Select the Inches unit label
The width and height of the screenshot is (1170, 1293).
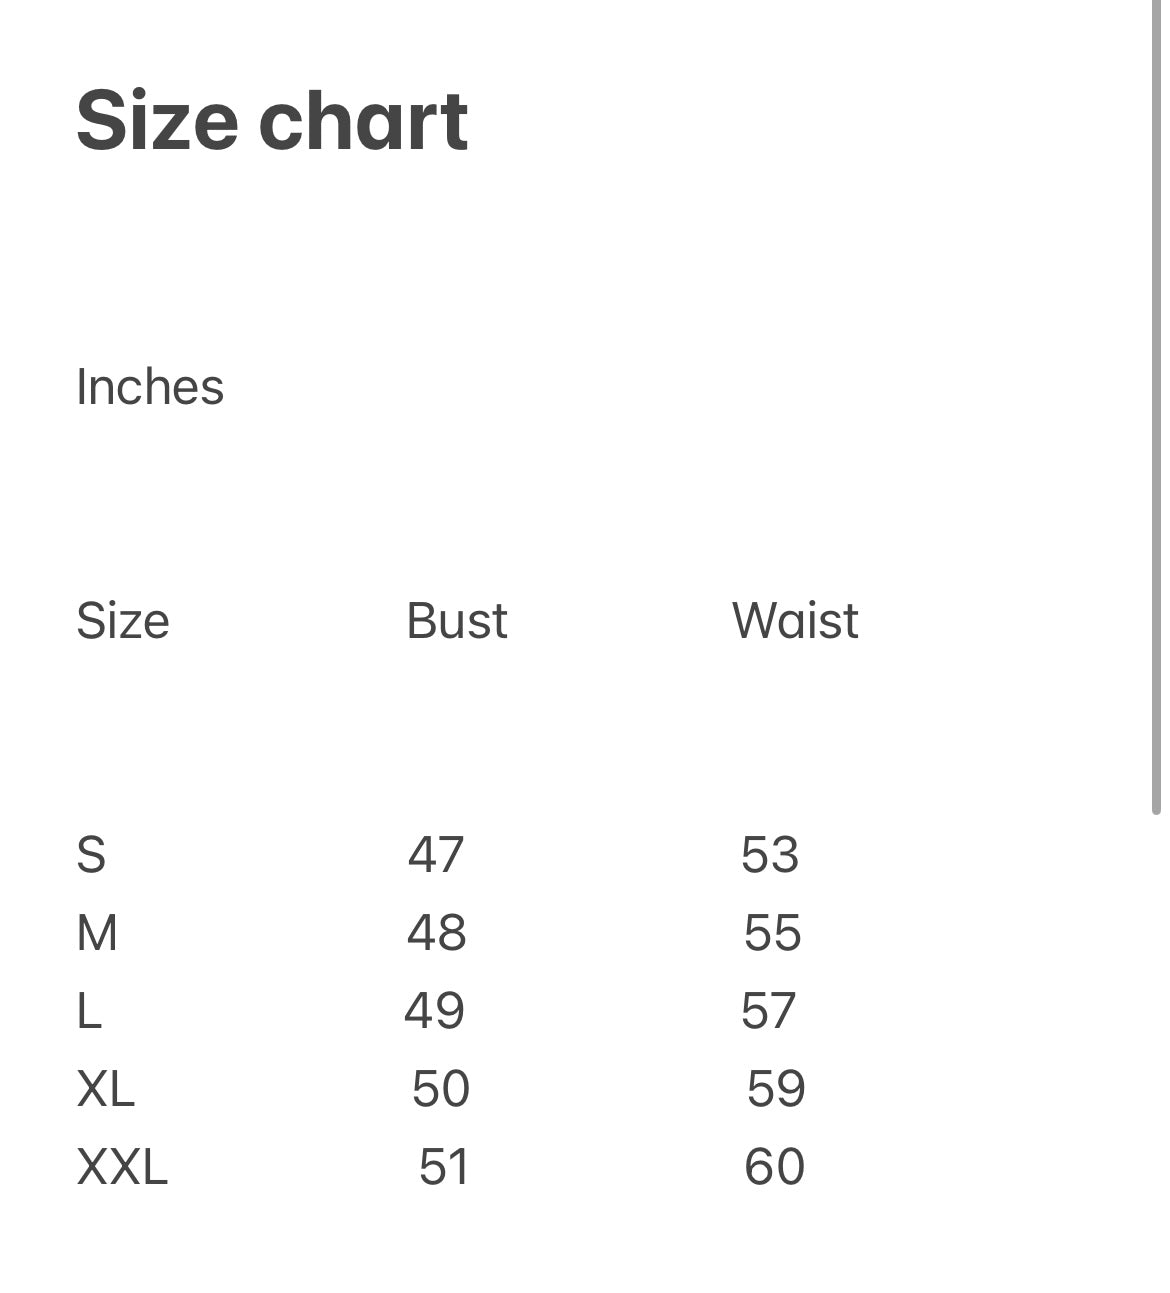(150, 387)
